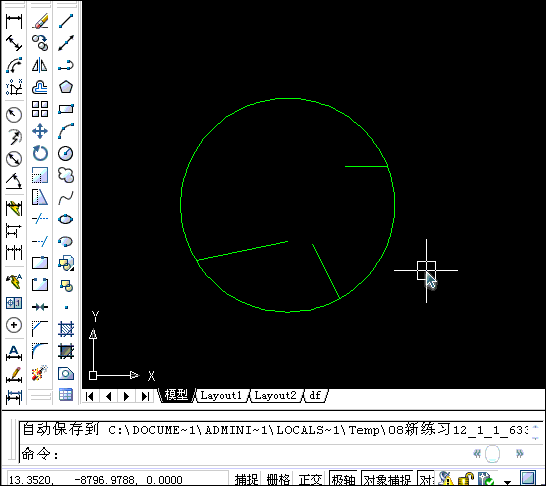Image resolution: width=546 pixels, height=486 pixels.
Task: Toggle 对象捕捉 object snap
Action: click(x=388, y=479)
